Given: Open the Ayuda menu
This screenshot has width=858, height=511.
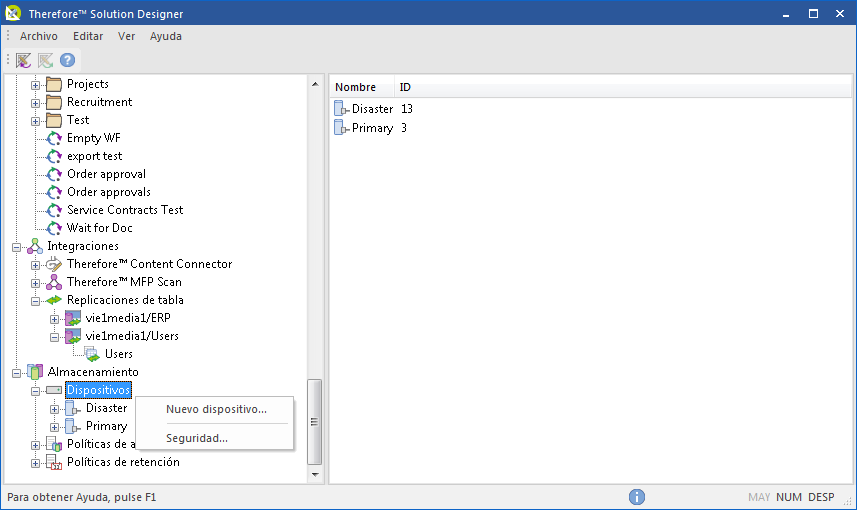Looking at the screenshot, I should 166,36.
